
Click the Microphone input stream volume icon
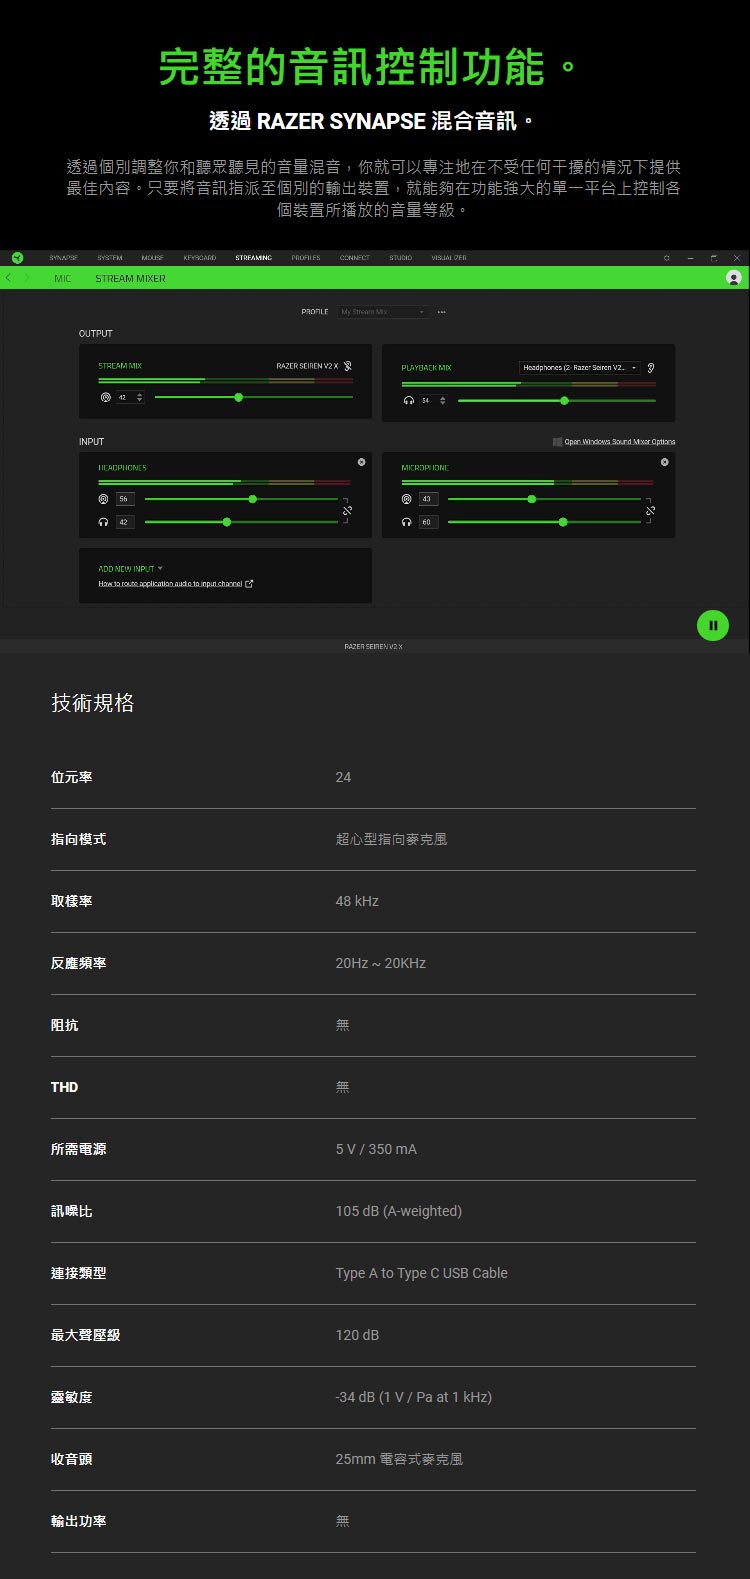click(x=406, y=498)
